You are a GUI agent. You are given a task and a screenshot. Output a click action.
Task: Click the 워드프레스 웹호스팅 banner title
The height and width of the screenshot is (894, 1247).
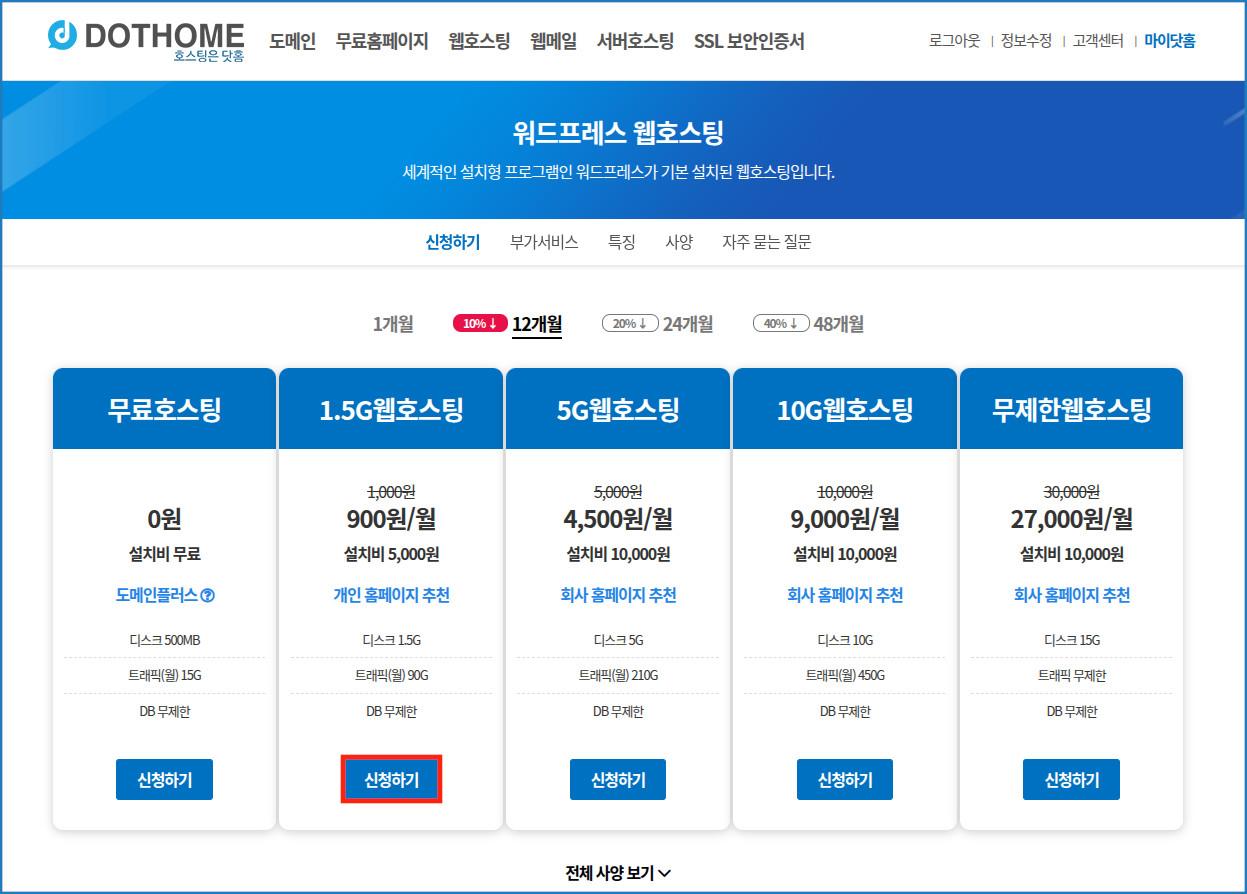pos(618,131)
